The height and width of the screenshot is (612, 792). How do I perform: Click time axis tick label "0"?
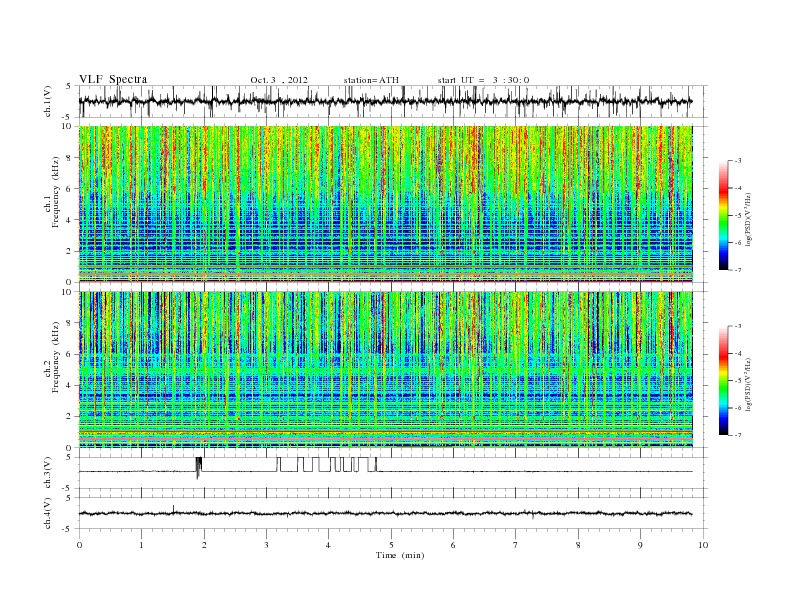(x=79, y=545)
